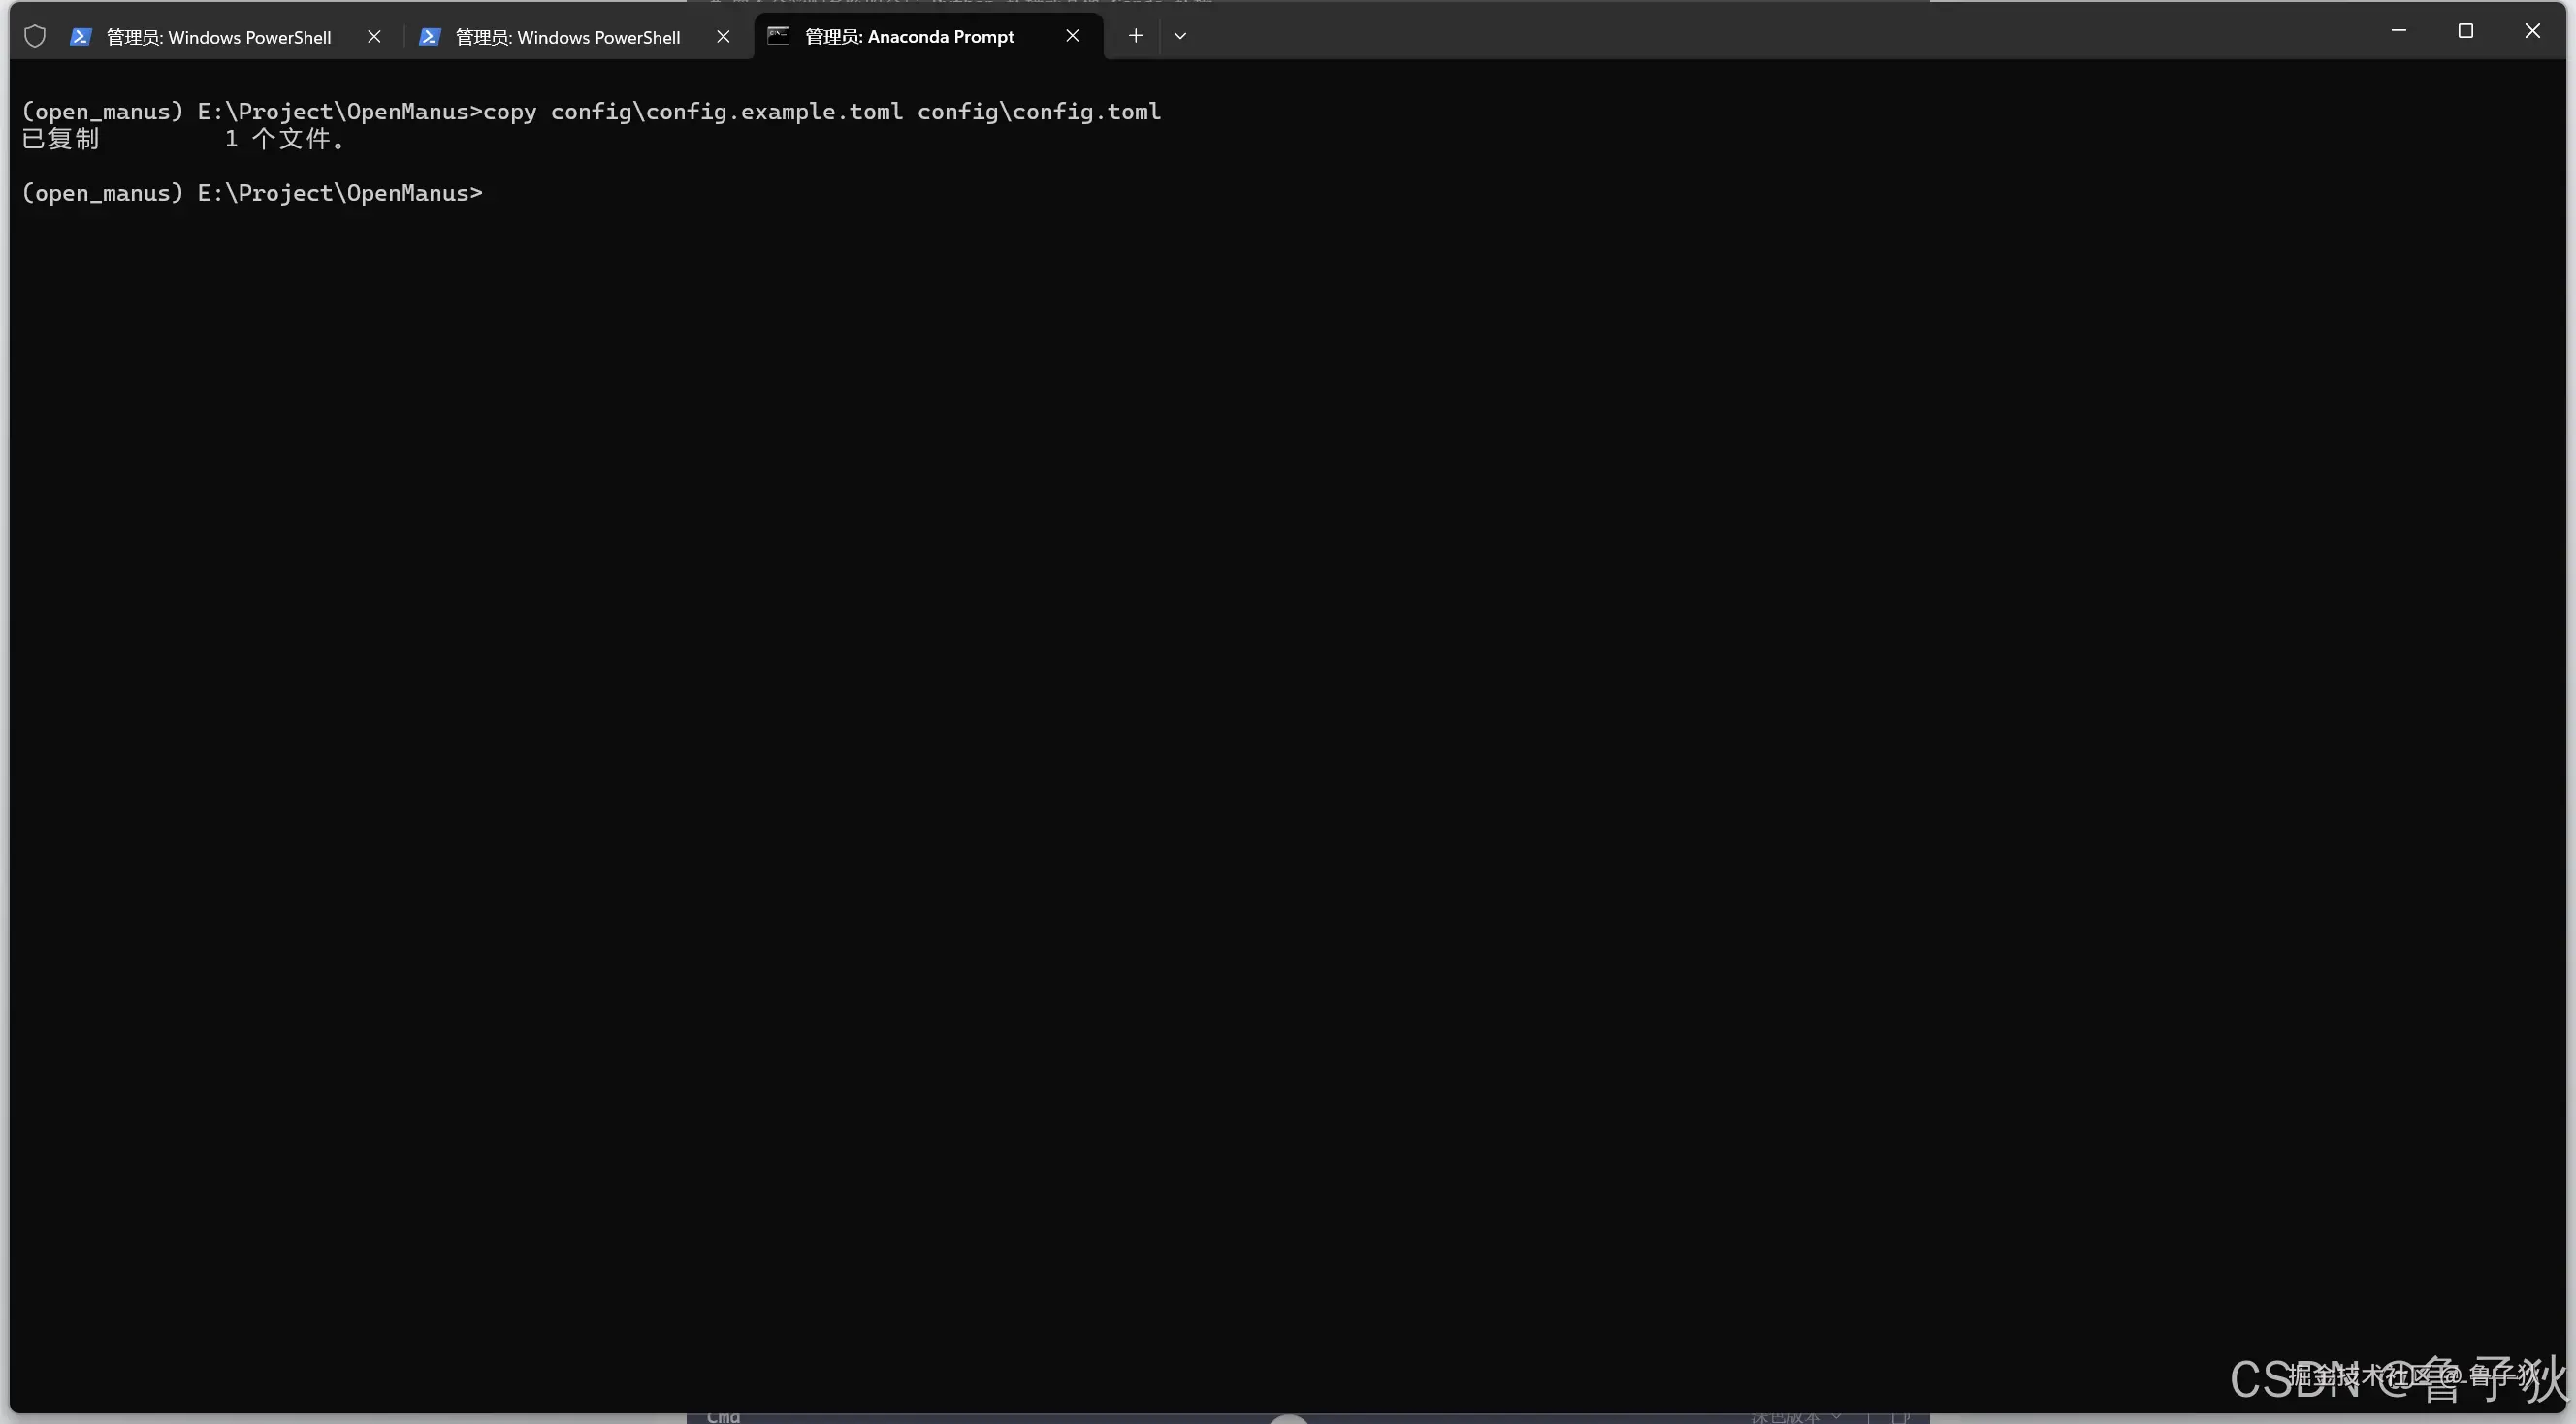2576x1424 pixels.
Task: Close the second Windows PowerShell tab
Action: [x=723, y=37]
